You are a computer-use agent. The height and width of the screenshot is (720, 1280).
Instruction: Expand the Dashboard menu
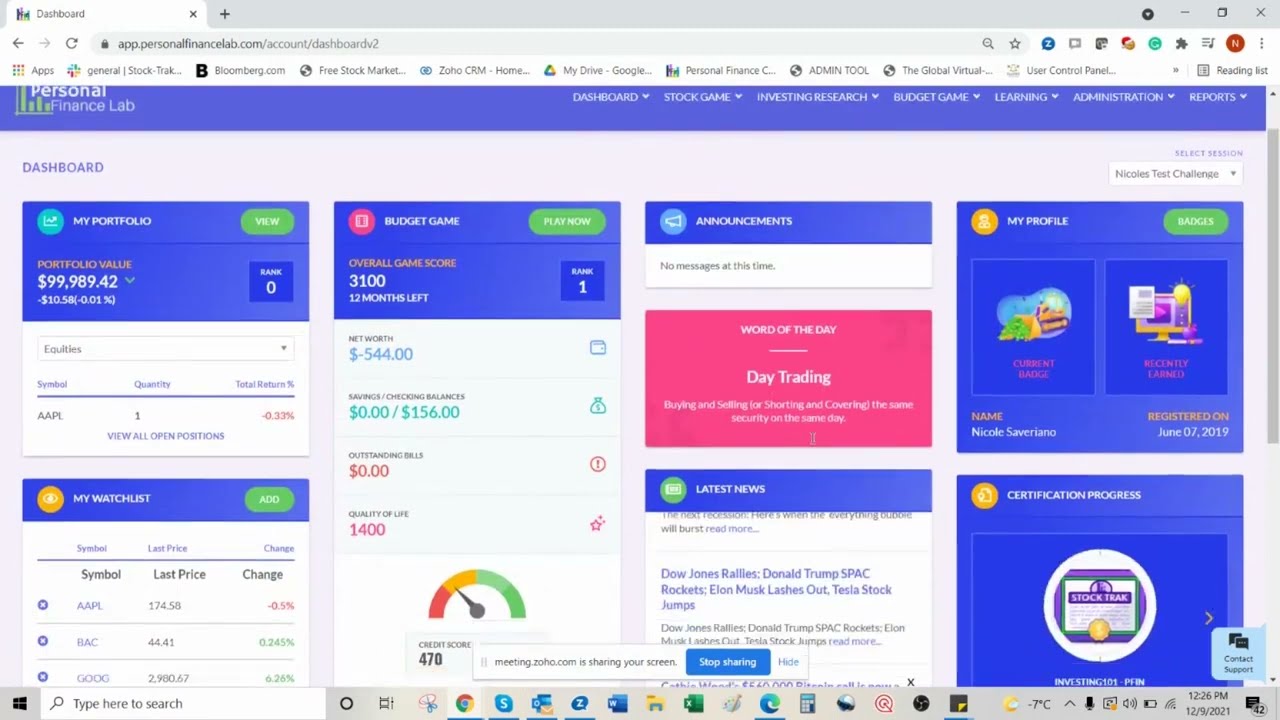coord(611,97)
